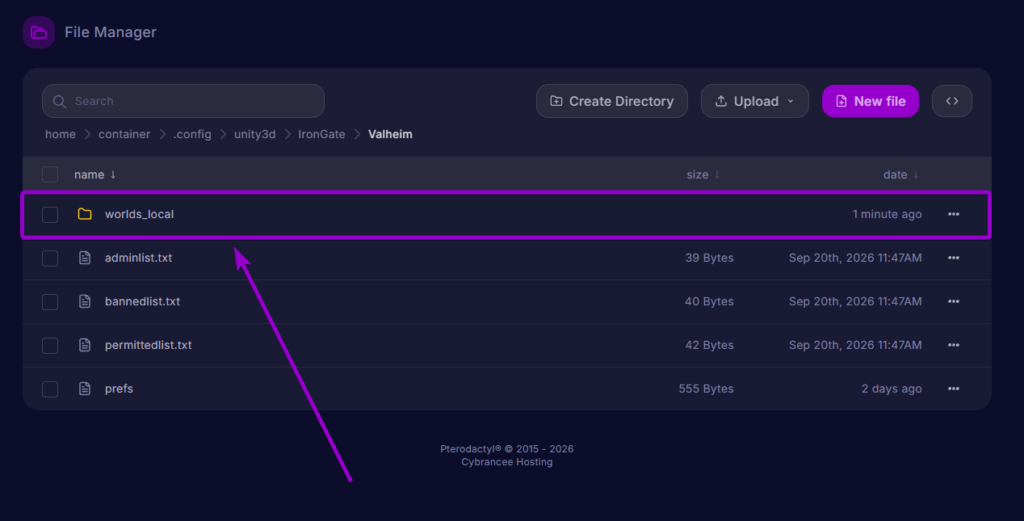1024x521 pixels.
Task: Click the Create Directory button
Action: click(x=612, y=101)
